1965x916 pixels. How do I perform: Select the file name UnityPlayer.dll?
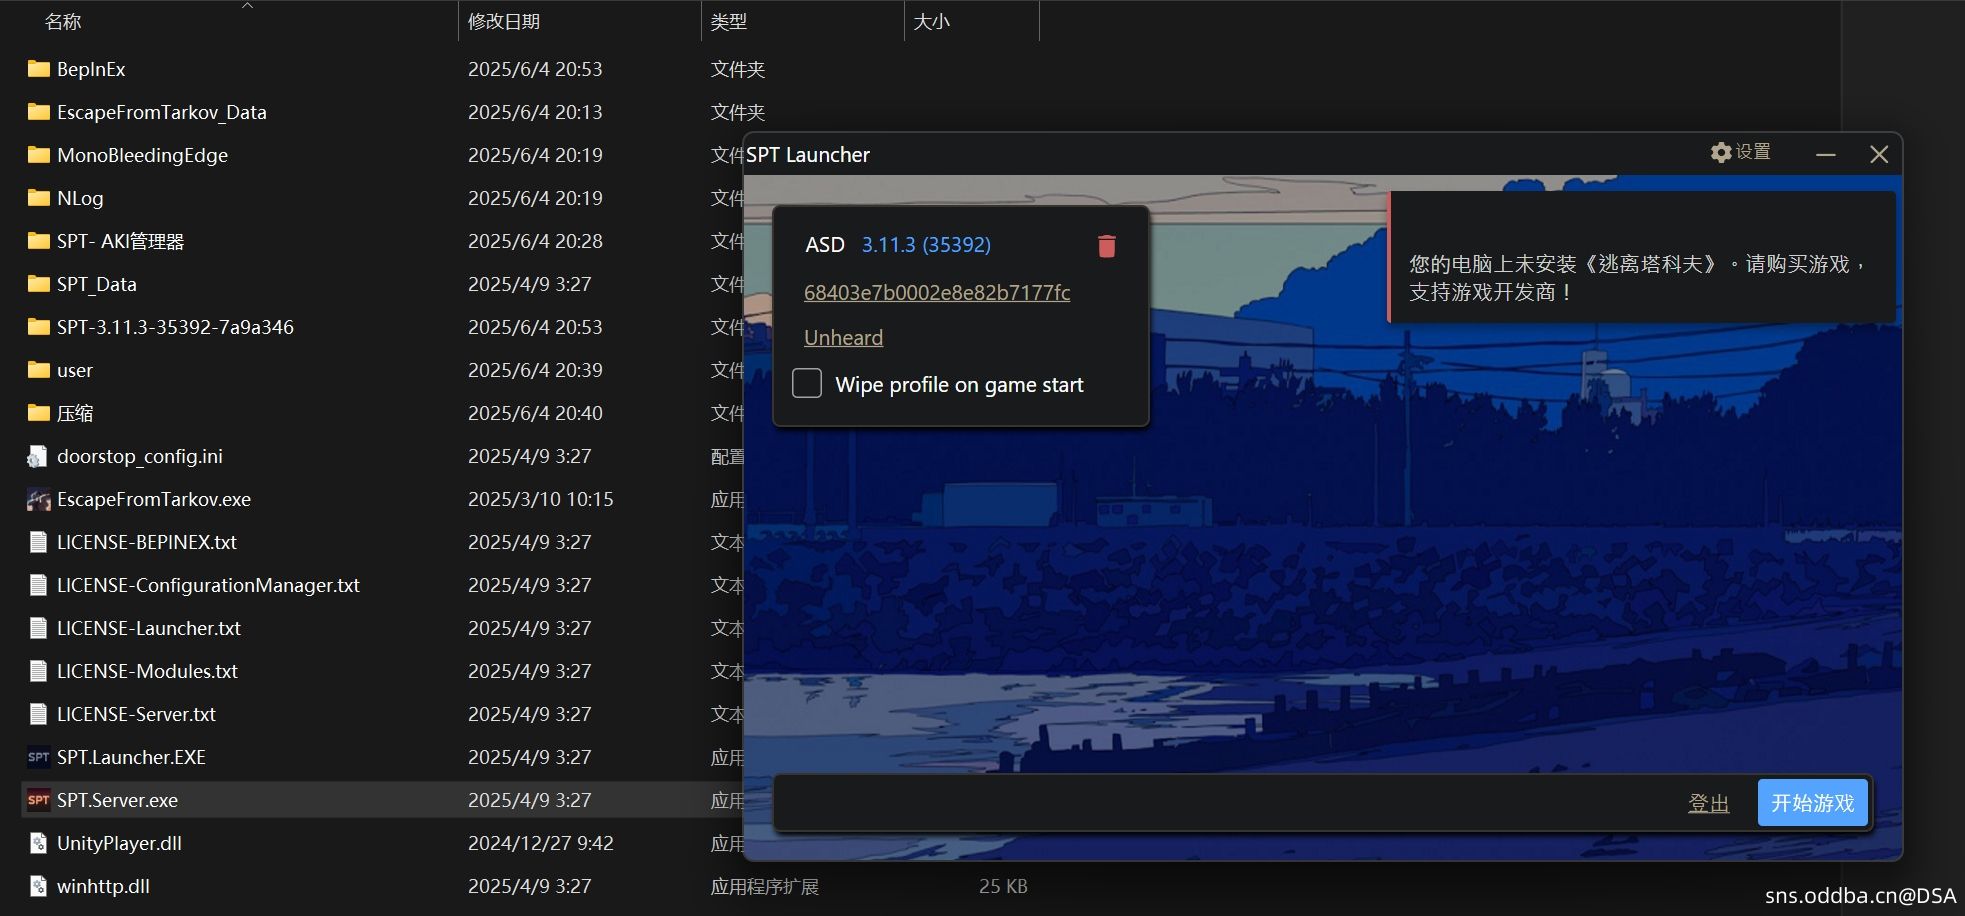point(119,843)
